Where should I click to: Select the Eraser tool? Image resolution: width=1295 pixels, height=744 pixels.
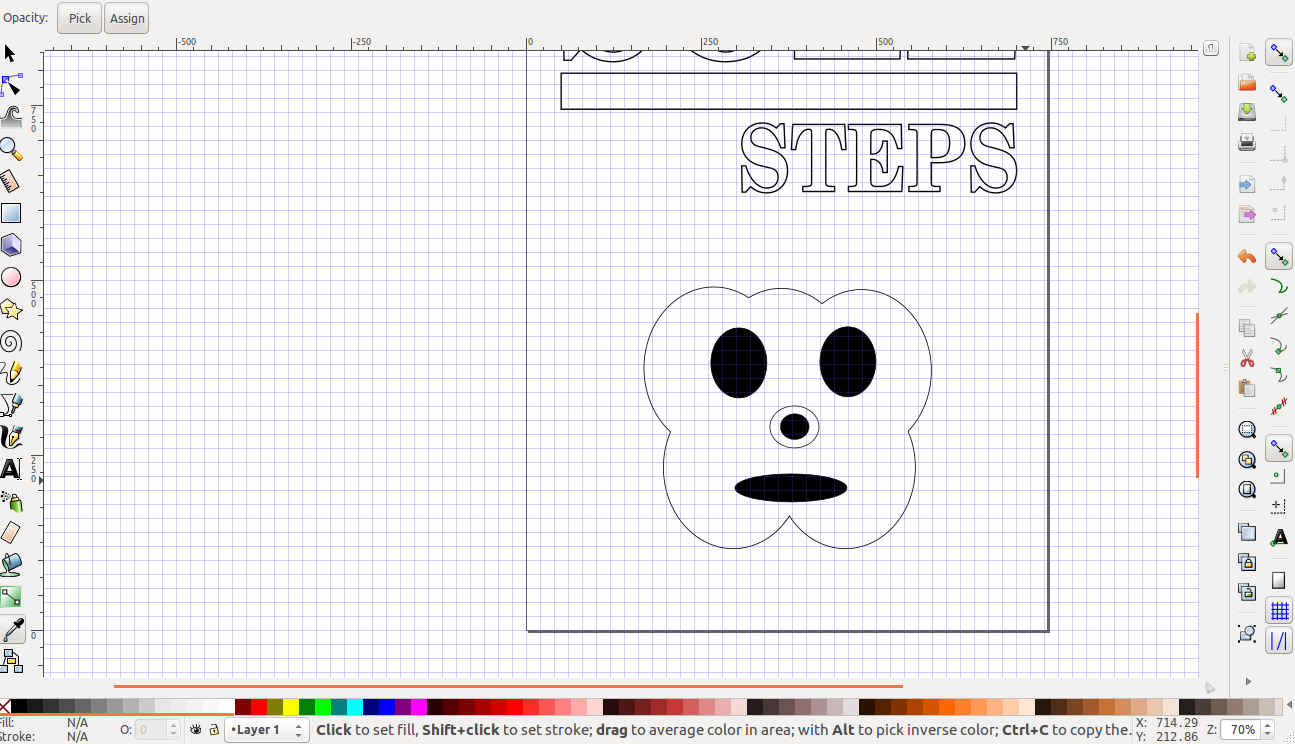[x=11, y=533]
